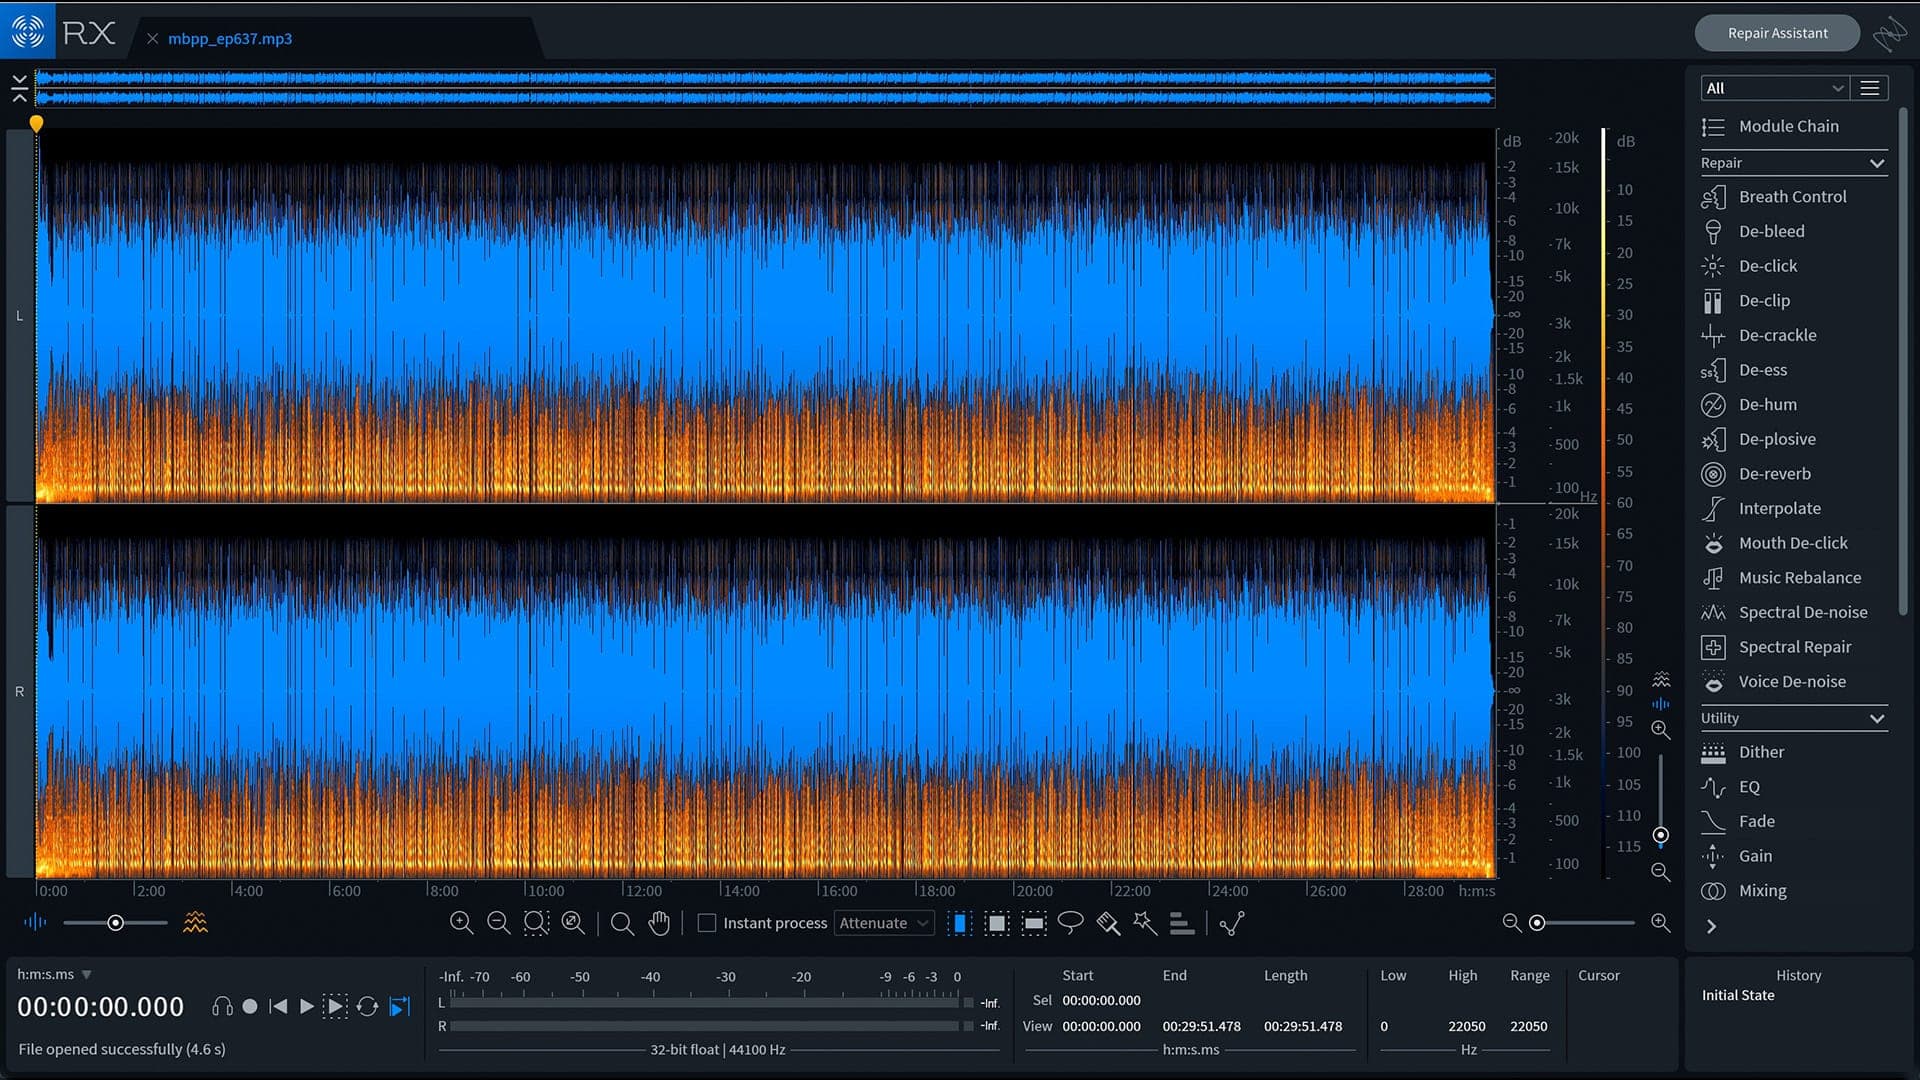This screenshot has width=1920, height=1080.
Task: Select the Lasso selection tool
Action: 1070,922
